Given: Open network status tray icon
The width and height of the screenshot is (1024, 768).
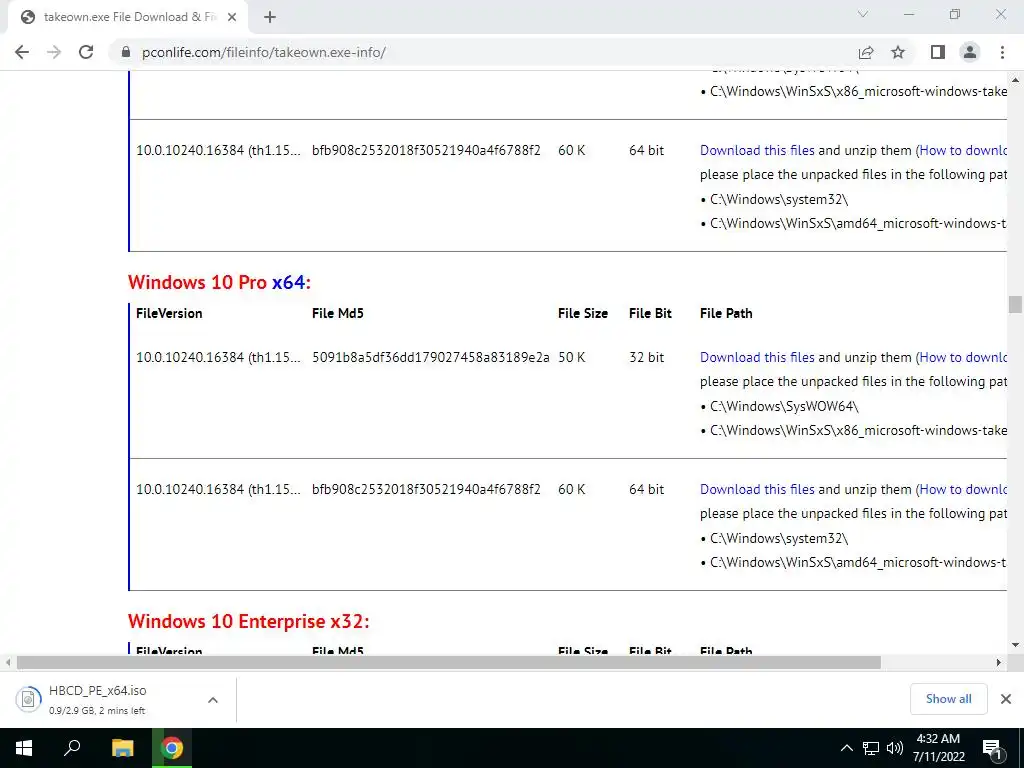Looking at the screenshot, I should pos(871,748).
